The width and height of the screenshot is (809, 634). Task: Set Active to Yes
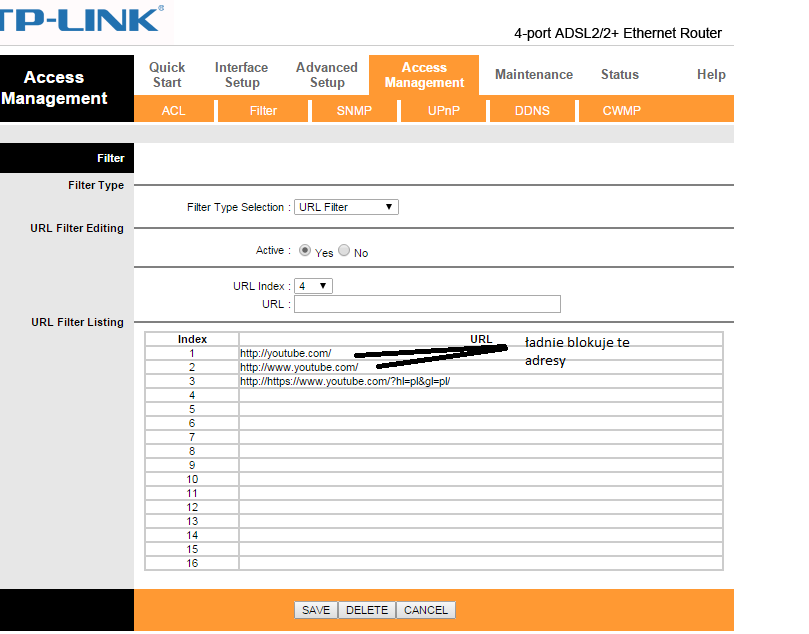click(305, 250)
